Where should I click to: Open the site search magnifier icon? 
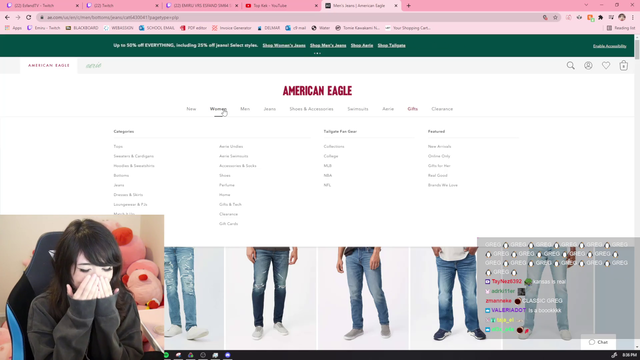[x=570, y=65]
